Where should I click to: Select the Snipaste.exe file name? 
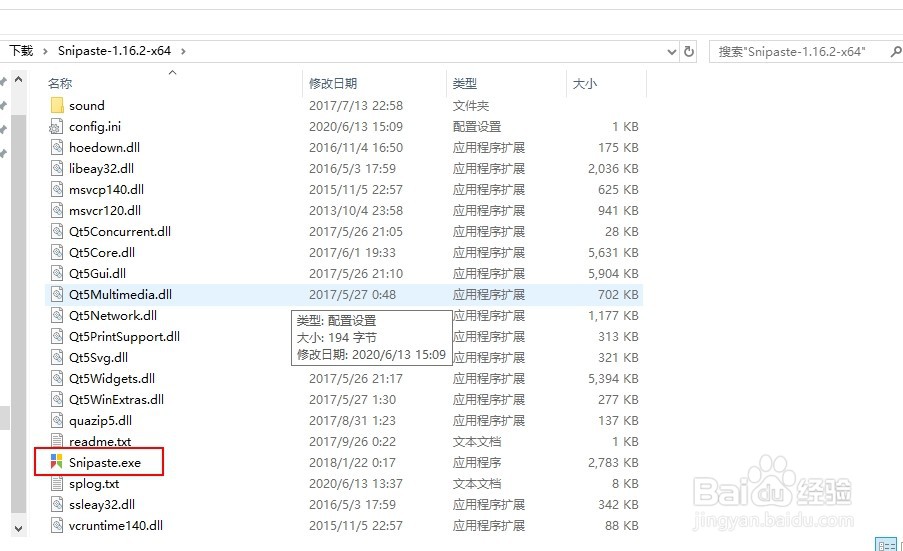pyautogui.click(x=105, y=462)
